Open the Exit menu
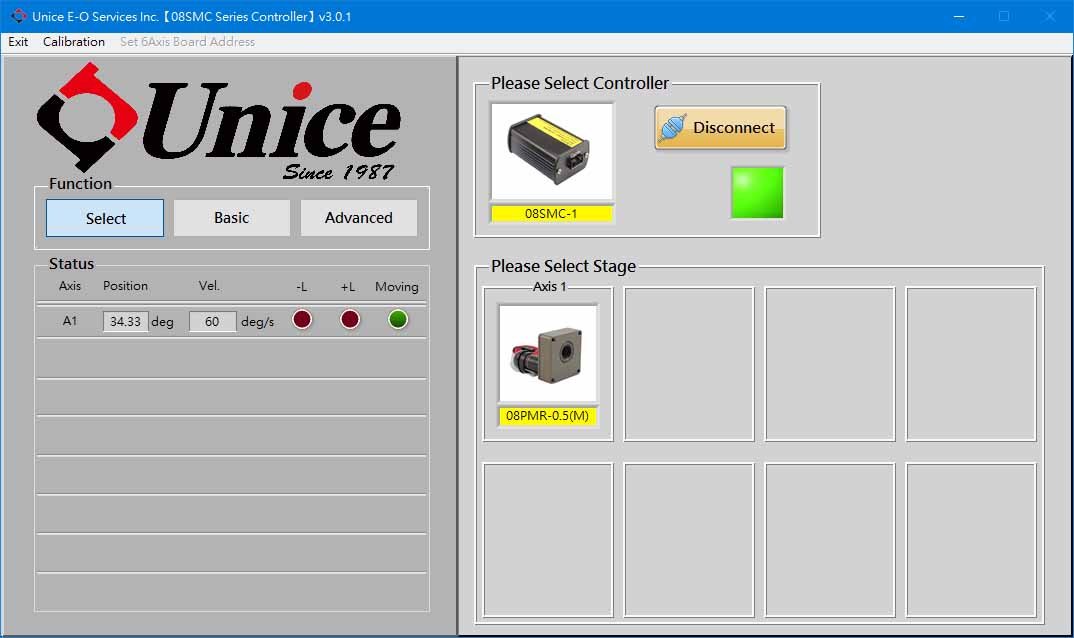 point(18,42)
